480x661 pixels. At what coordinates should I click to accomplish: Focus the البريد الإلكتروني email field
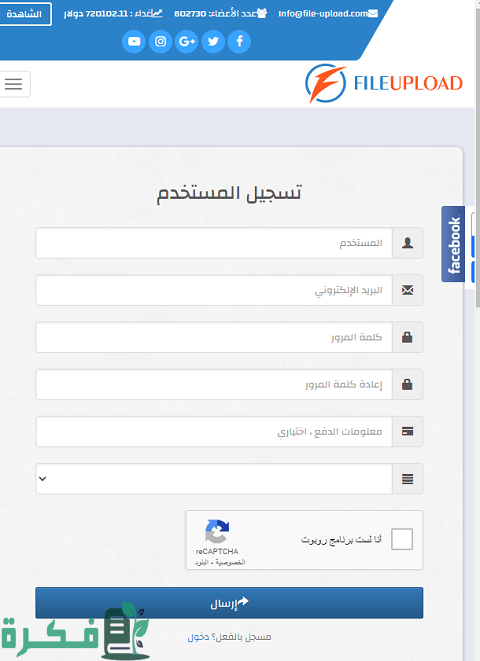[214, 290]
